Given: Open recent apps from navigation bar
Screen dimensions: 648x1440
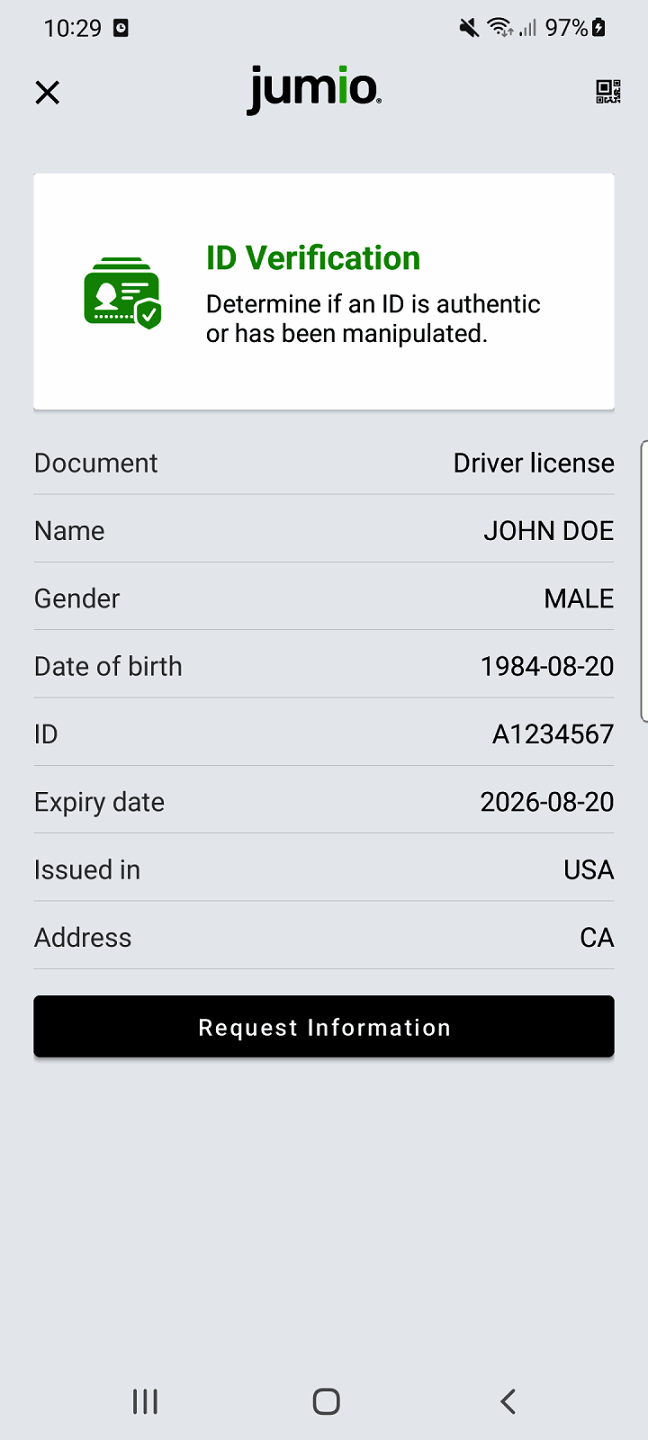Looking at the screenshot, I should pyautogui.click(x=145, y=1401).
